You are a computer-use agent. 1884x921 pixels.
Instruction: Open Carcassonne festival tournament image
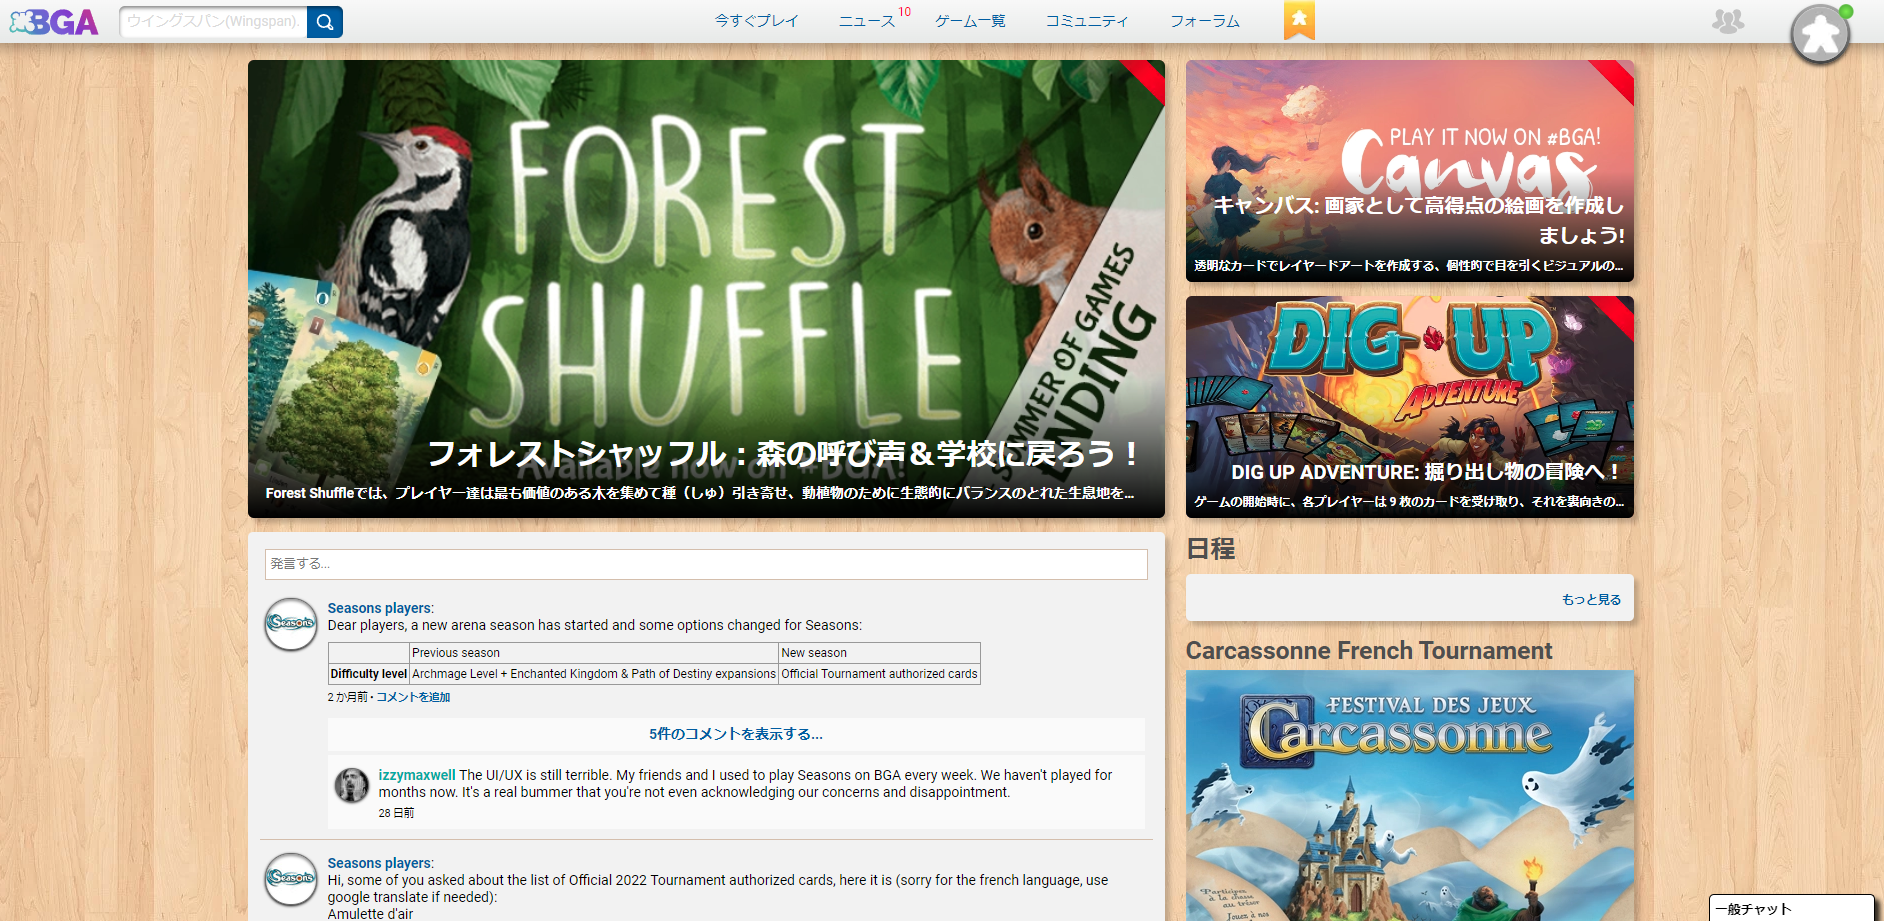[1410, 795]
